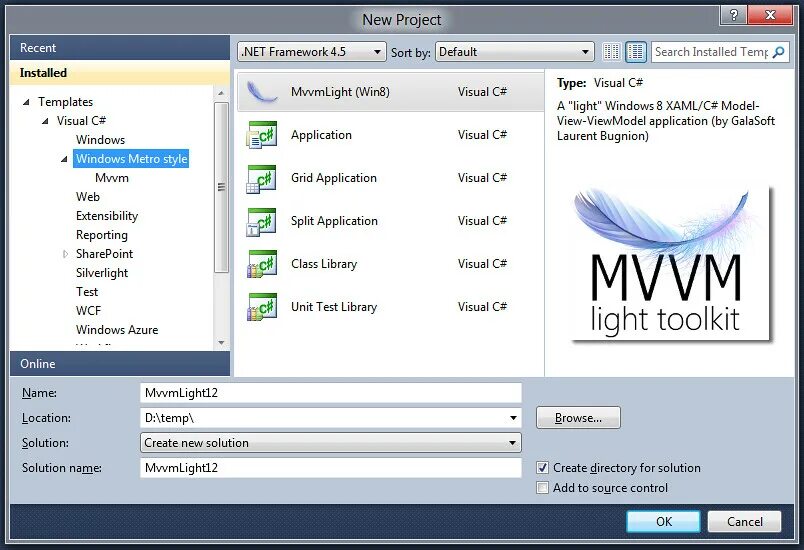Select 'Grid Application' template name
Screen dimensions: 804x550
(334, 178)
